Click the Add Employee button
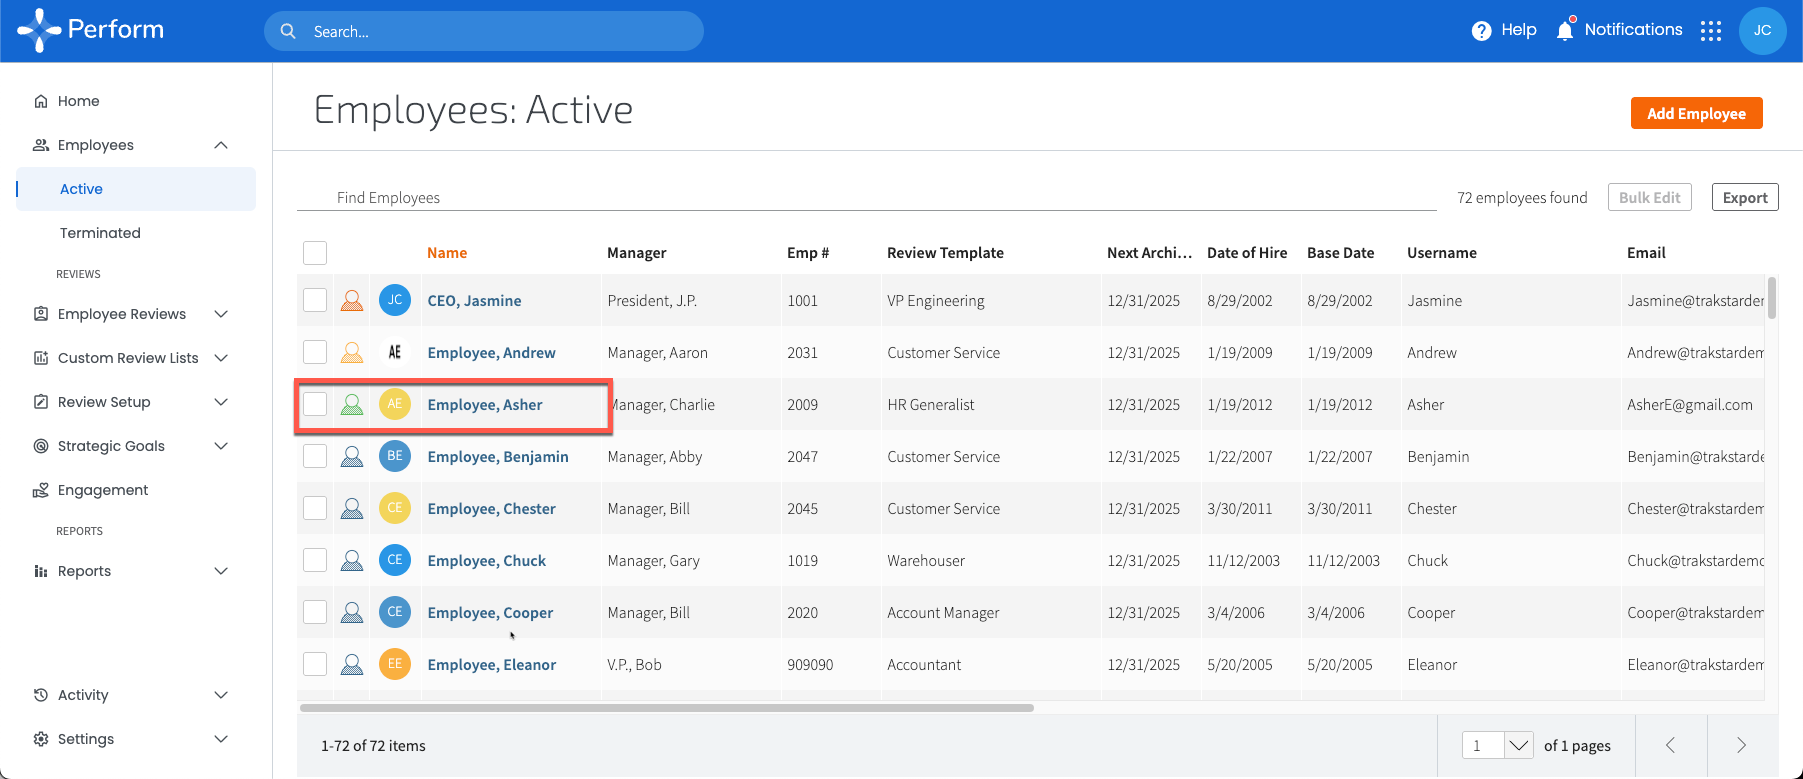The width and height of the screenshot is (1803, 779). click(x=1696, y=113)
